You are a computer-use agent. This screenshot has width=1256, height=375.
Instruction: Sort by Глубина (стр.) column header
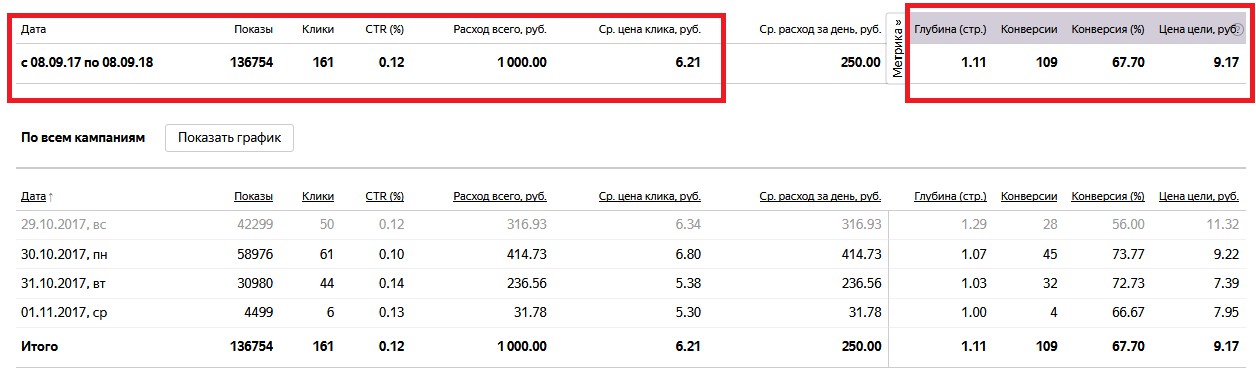(x=950, y=196)
